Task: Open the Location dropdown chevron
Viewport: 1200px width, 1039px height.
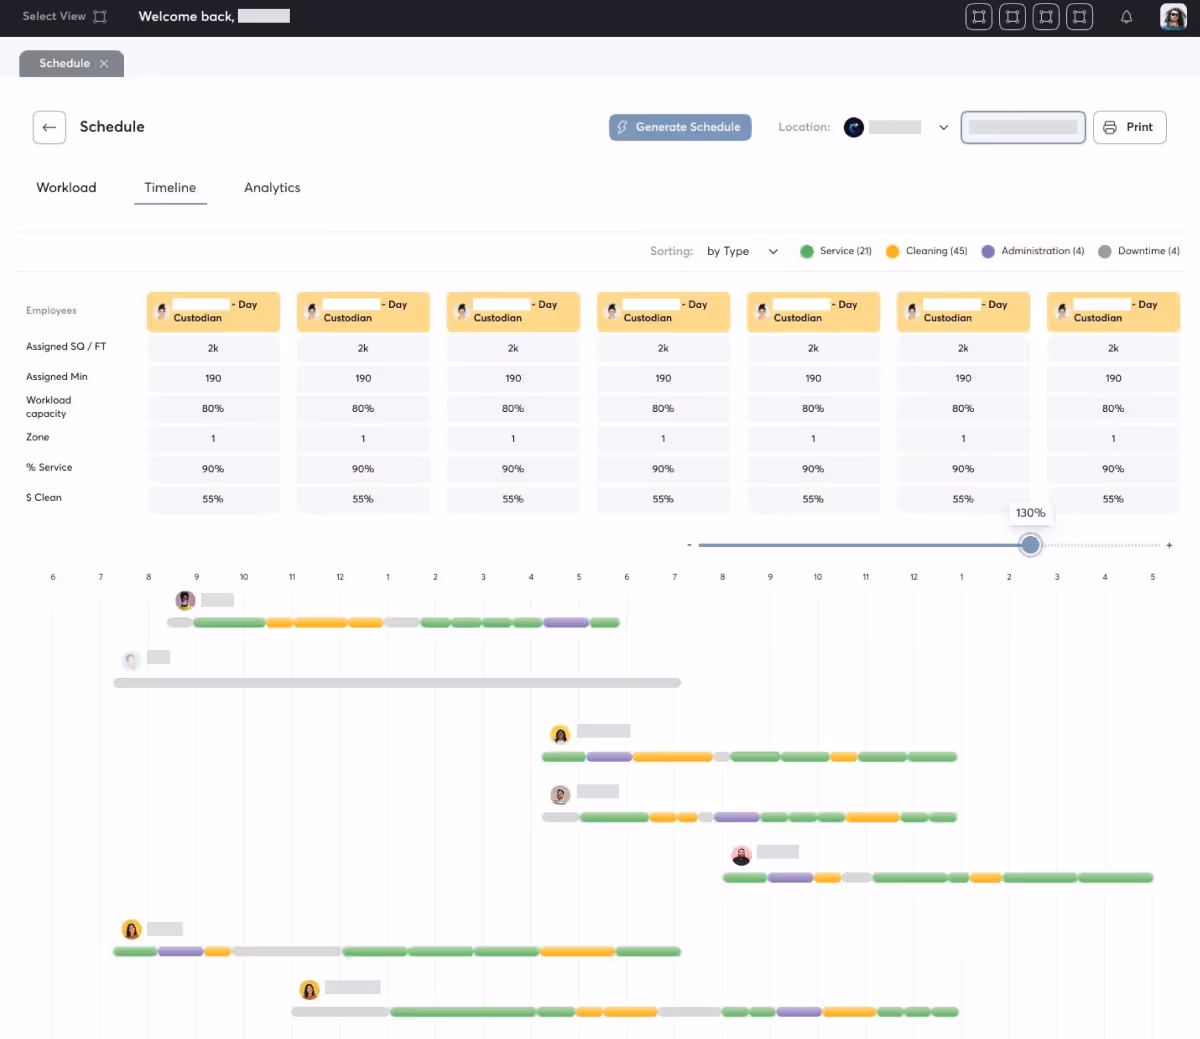Action: 943,127
